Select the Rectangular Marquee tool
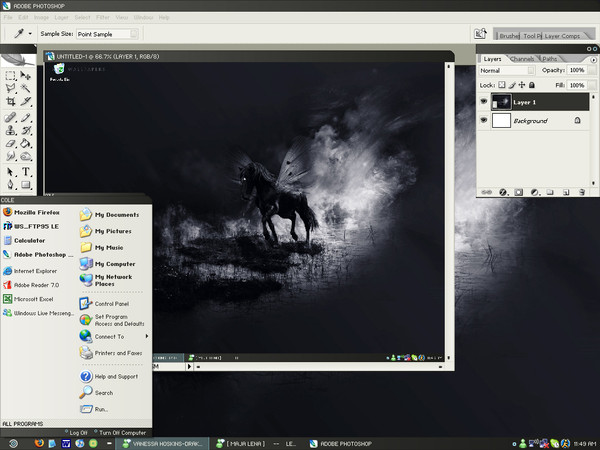This screenshot has width=600, height=450. (x=10, y=75)
